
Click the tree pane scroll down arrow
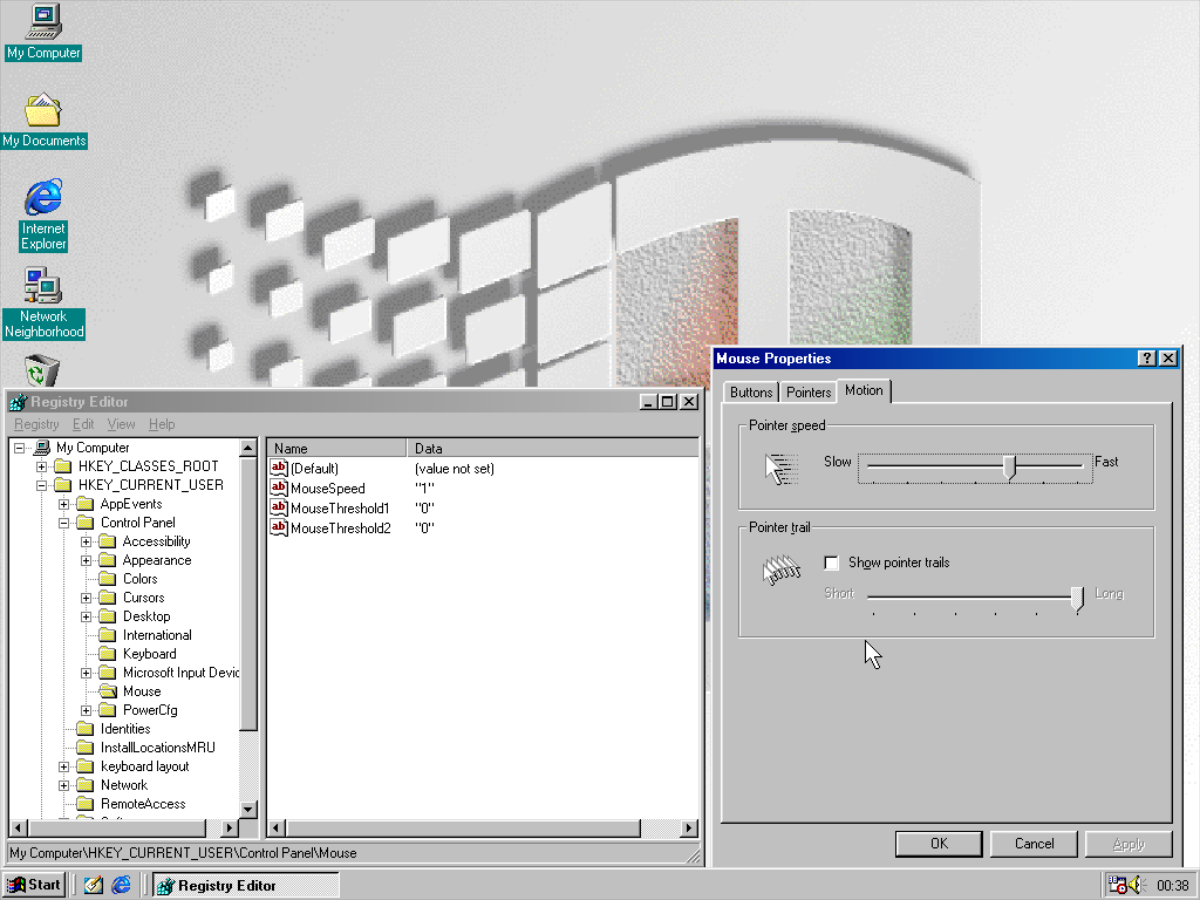click(x=249, y=809)
